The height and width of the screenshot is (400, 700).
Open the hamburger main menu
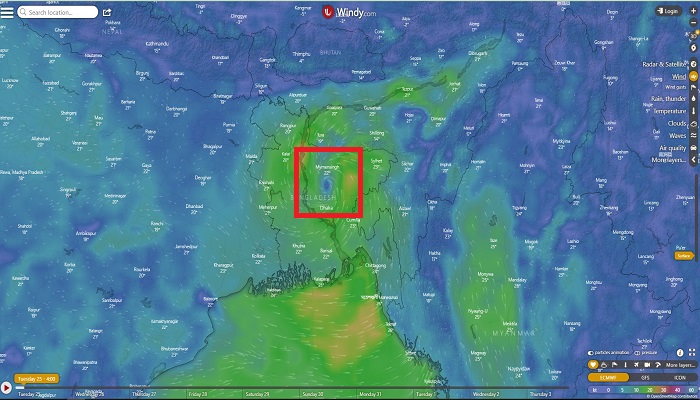[x=7, y=12]
